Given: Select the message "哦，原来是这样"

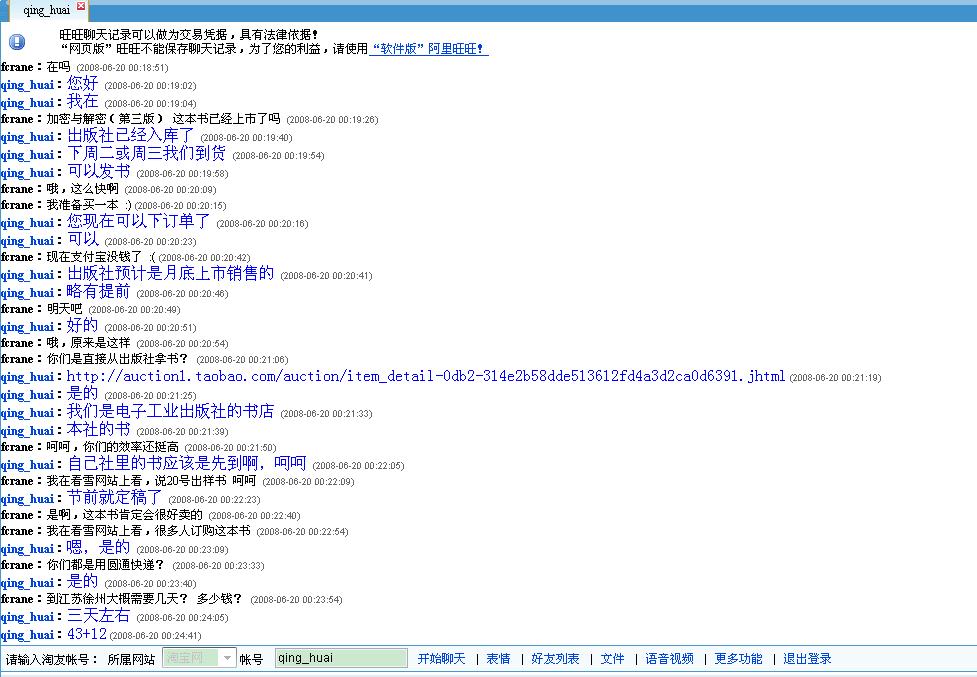Looking at the screenshot, I should pyautogui.click(x=88, y=343).
